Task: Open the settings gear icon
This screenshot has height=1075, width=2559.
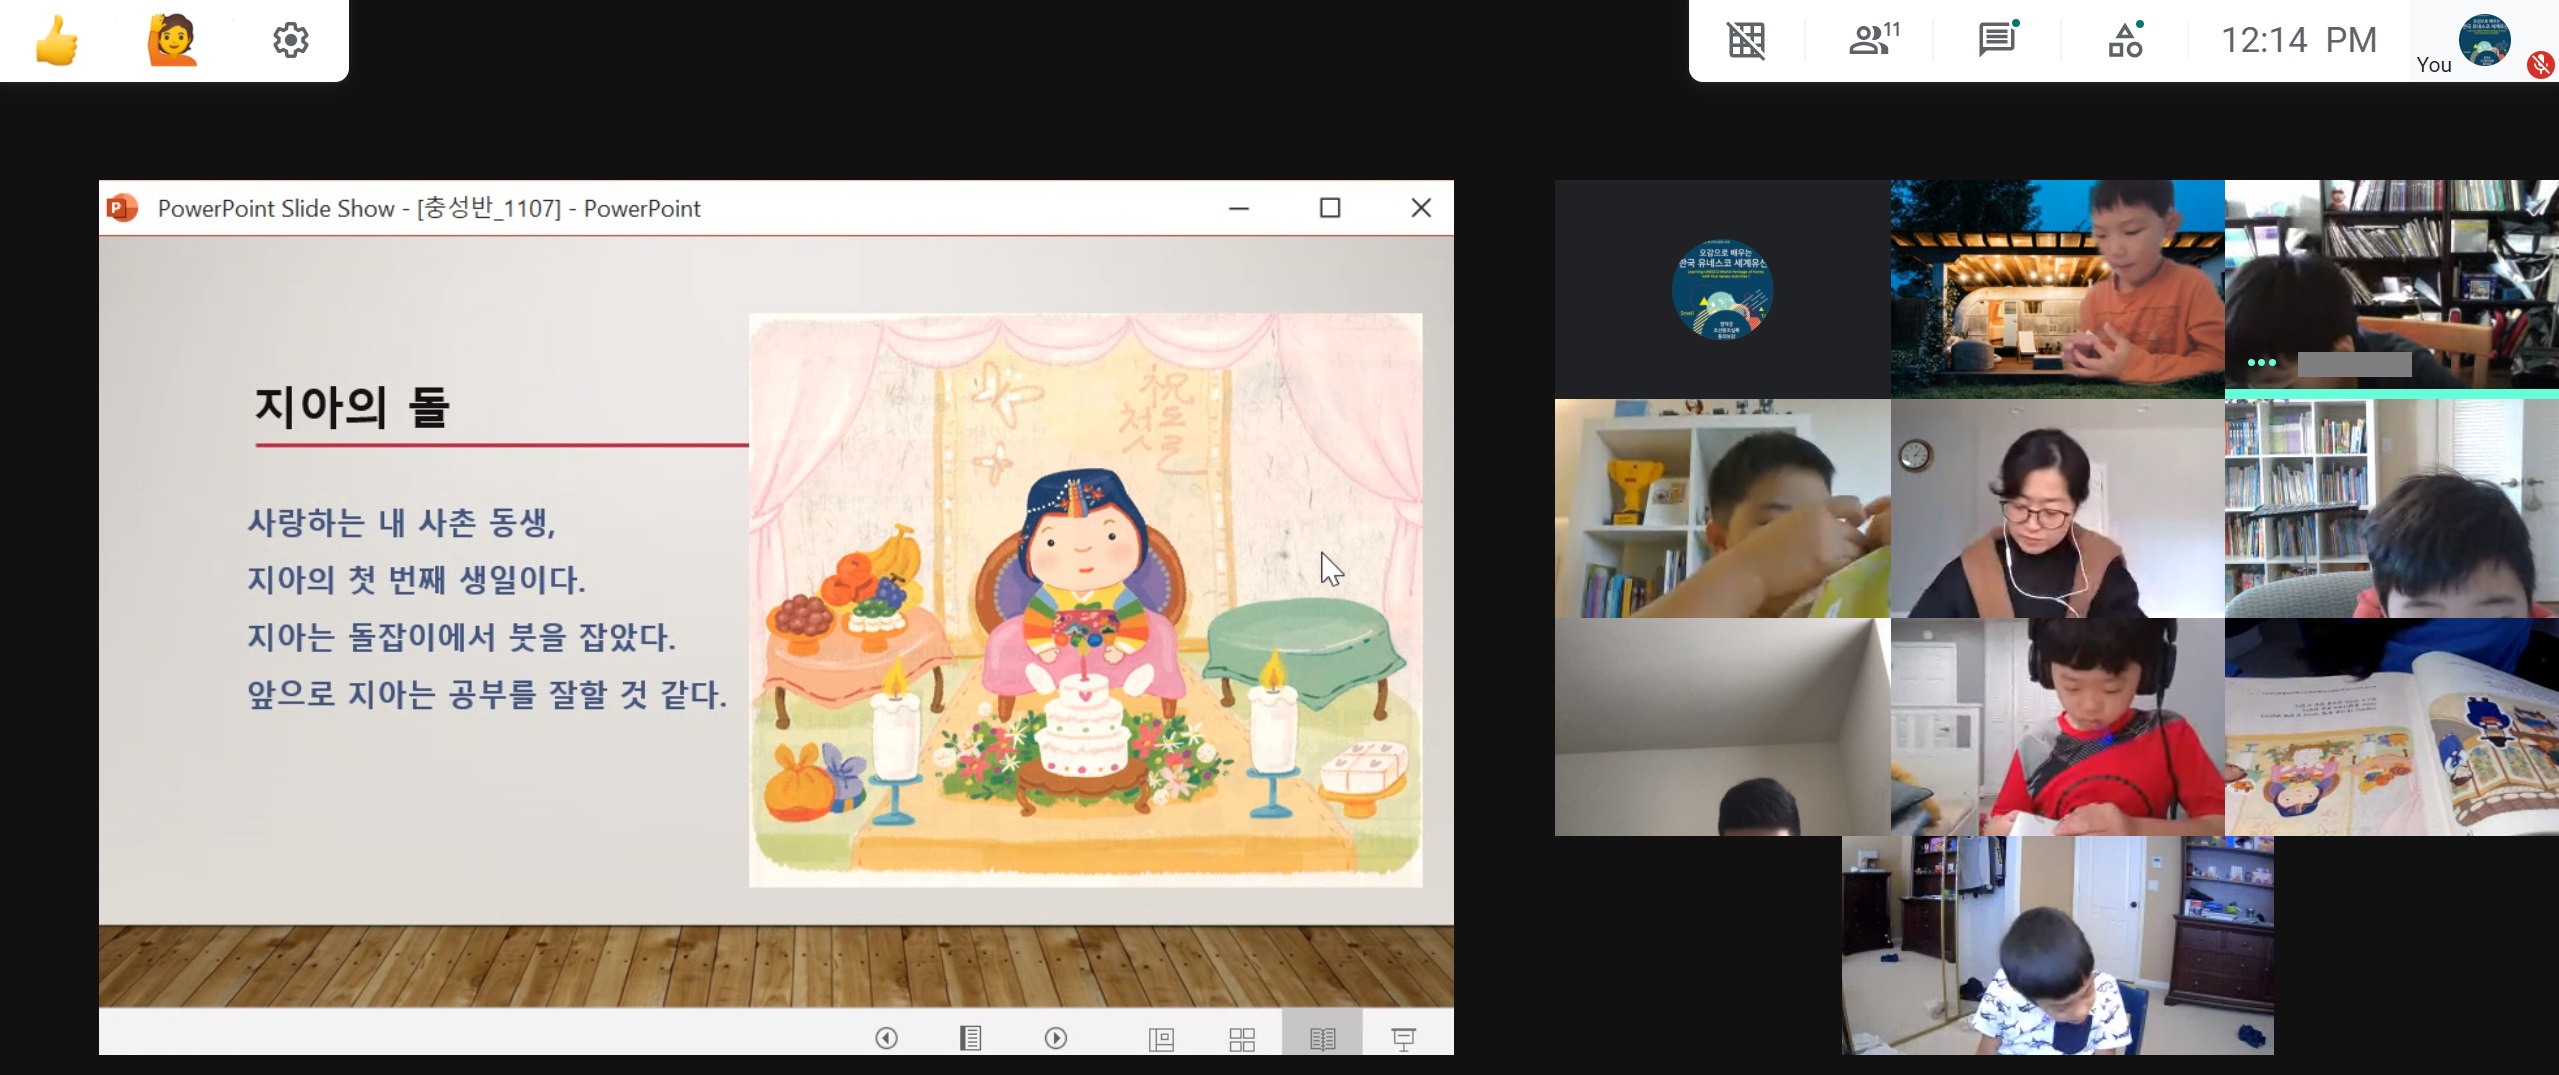Action: pos(290,41)
